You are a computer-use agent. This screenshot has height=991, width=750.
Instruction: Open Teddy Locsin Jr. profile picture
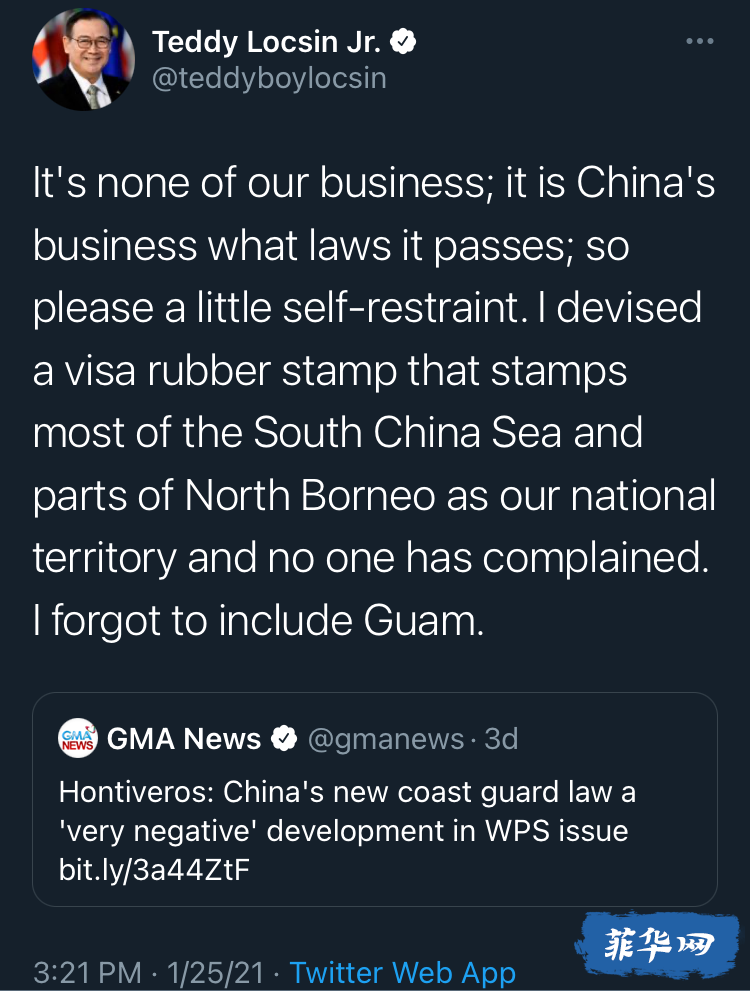coord(83,59)
